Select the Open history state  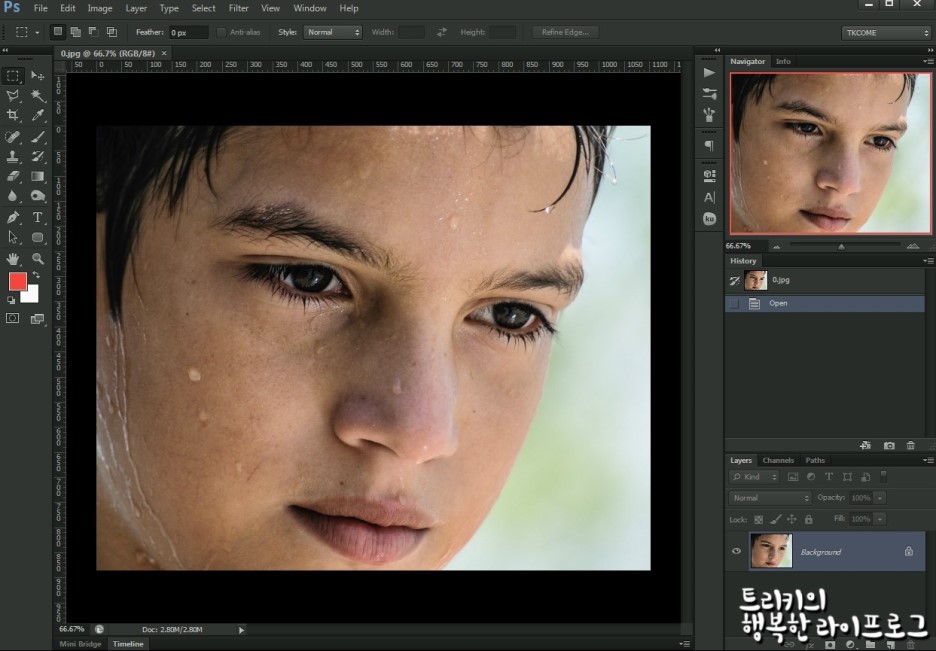[x=778, y=303]
